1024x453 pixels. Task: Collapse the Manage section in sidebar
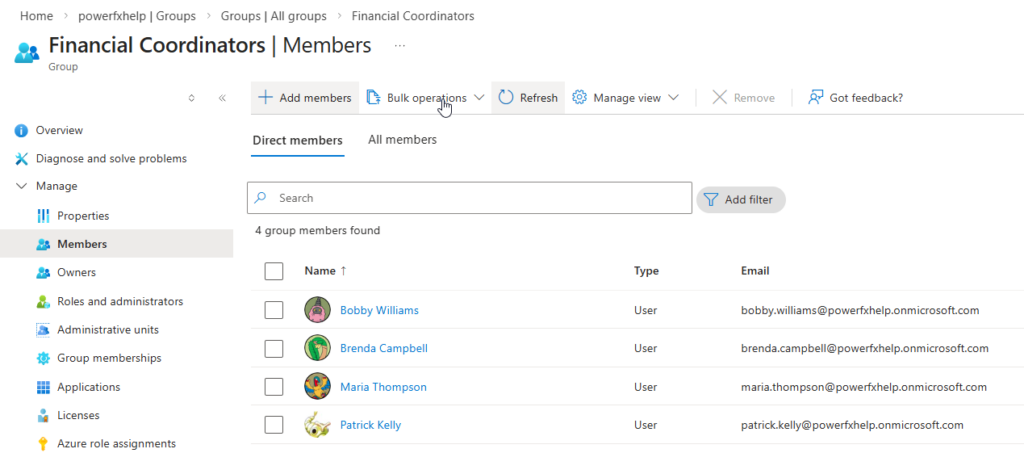point(22,187)
